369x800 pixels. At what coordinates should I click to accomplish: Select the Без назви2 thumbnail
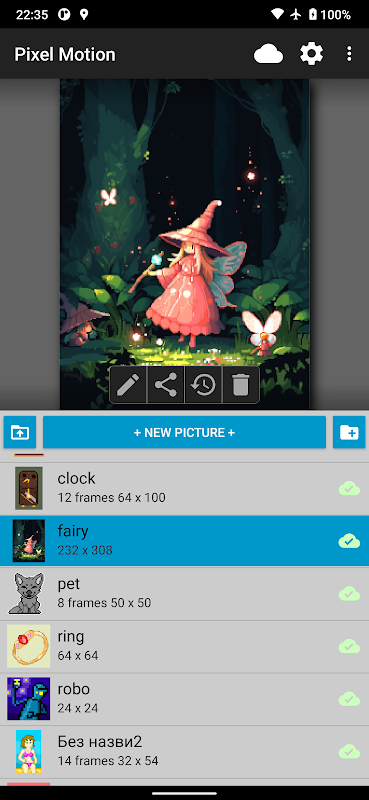click(29, 752)
